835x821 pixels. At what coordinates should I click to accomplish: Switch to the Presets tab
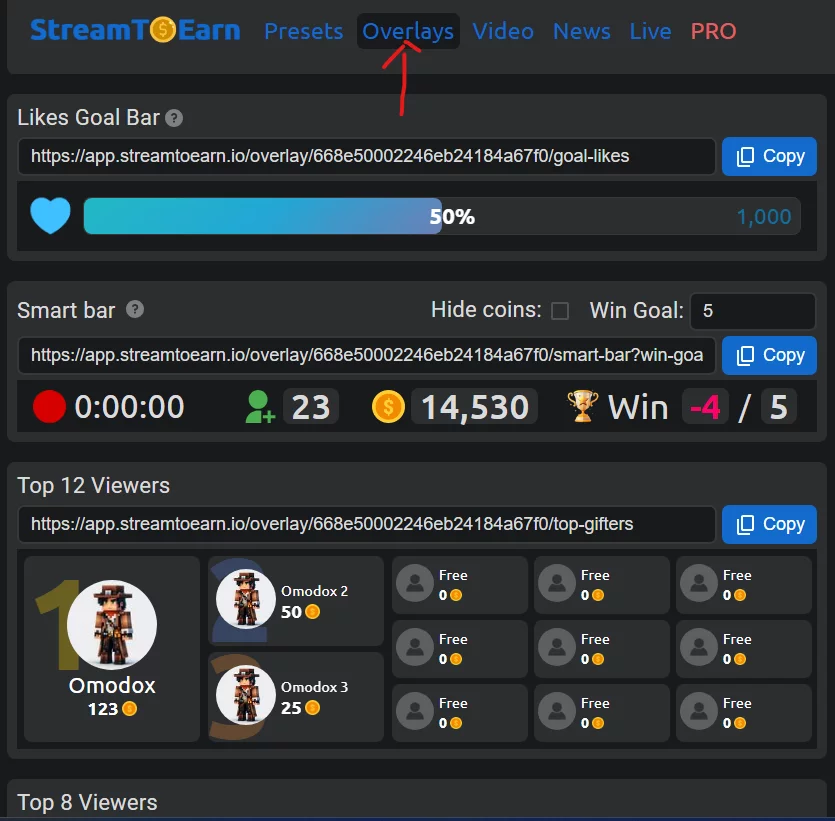(304, 31)
